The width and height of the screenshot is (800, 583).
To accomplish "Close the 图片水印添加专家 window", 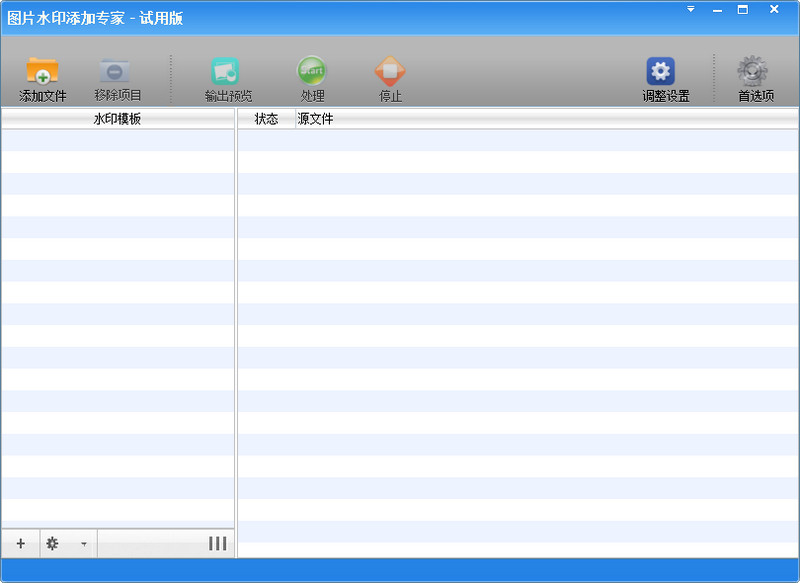I will point(774,9).
